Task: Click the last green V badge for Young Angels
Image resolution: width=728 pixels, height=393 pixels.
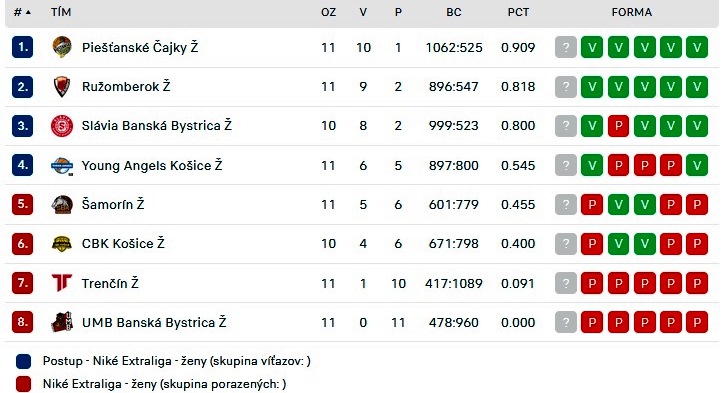Action: point(696,165)
